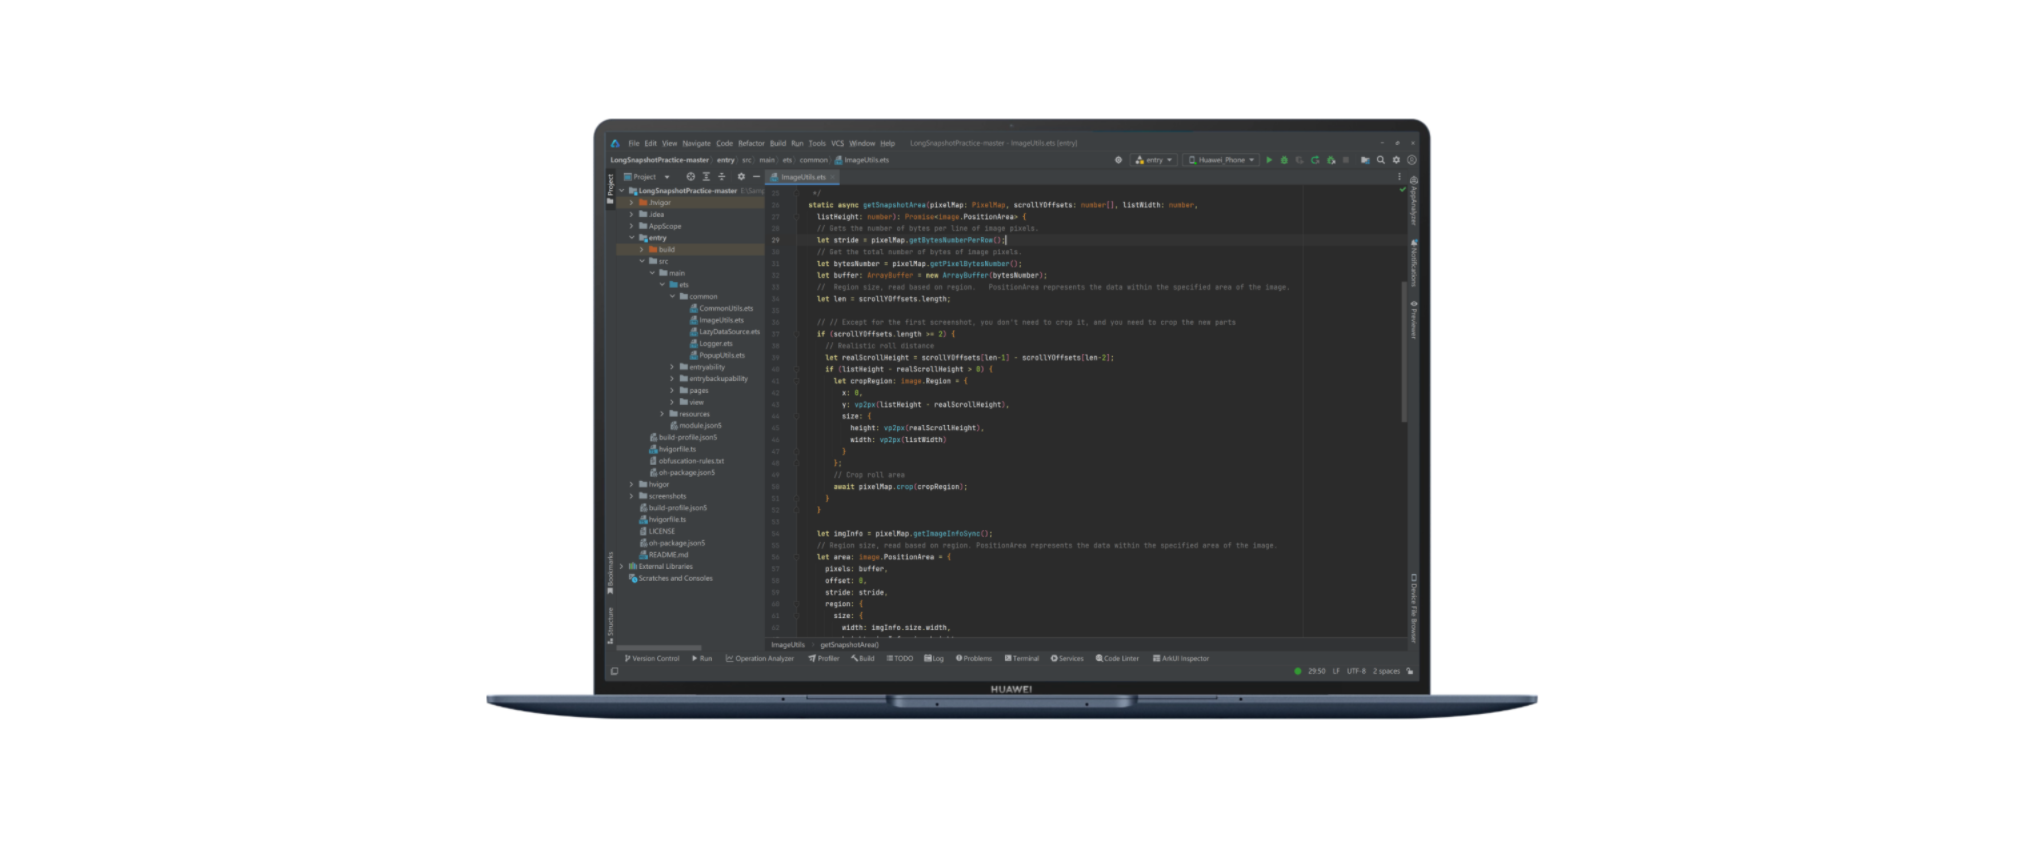This screenshot has width=2026, height=865.
Task: Toggle the read-only lock in status bar
Action: [x=1410, y=671]
